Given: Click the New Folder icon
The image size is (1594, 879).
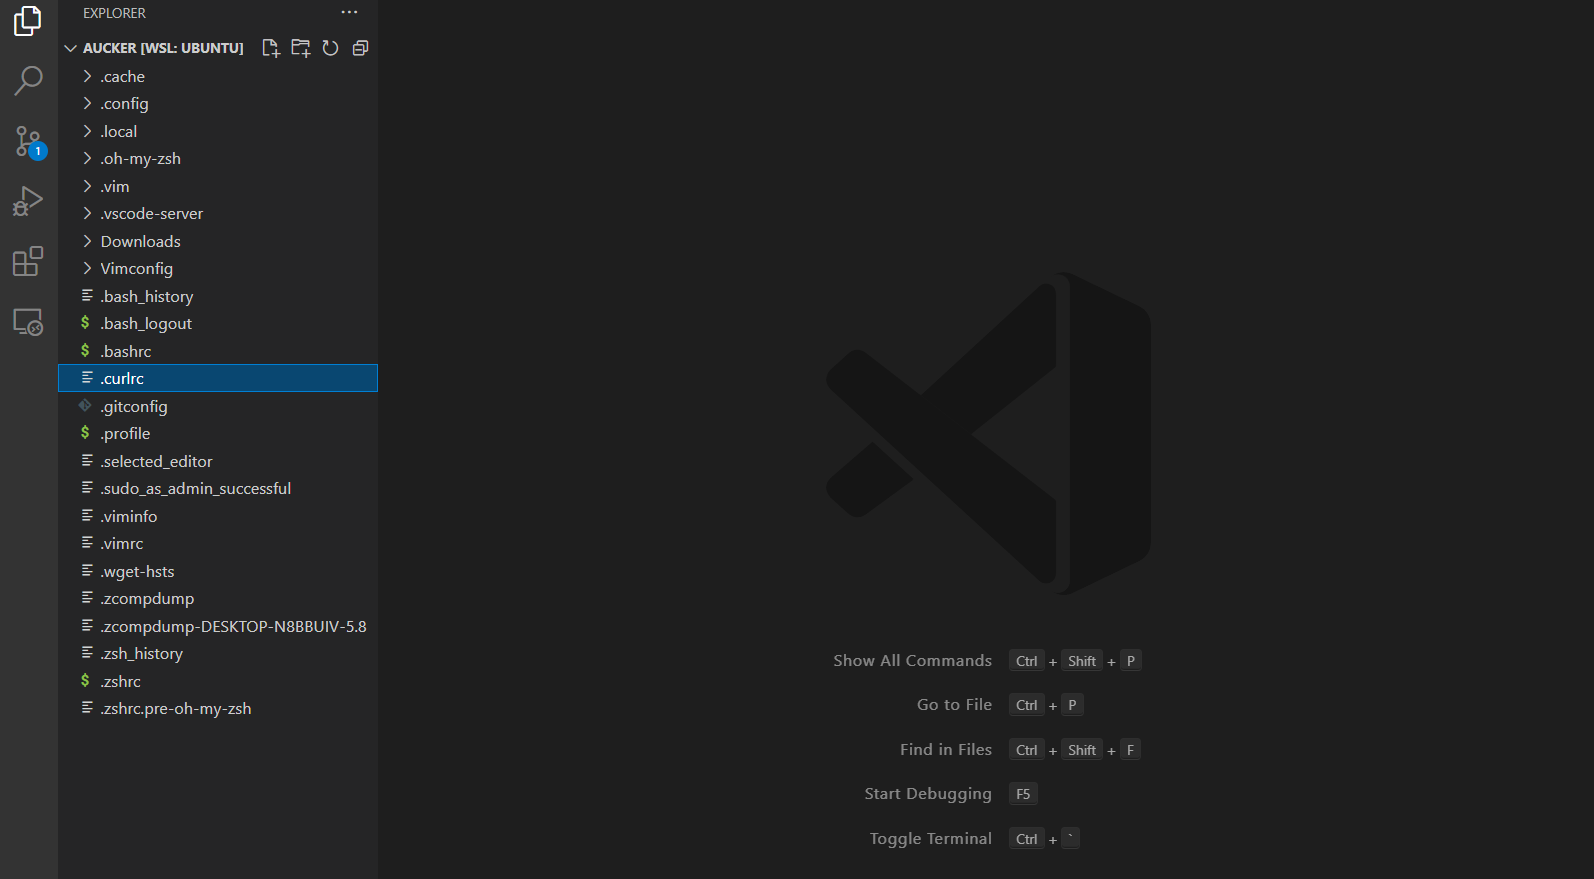Looking at the screenshot, I should click(x=300, y=48).
